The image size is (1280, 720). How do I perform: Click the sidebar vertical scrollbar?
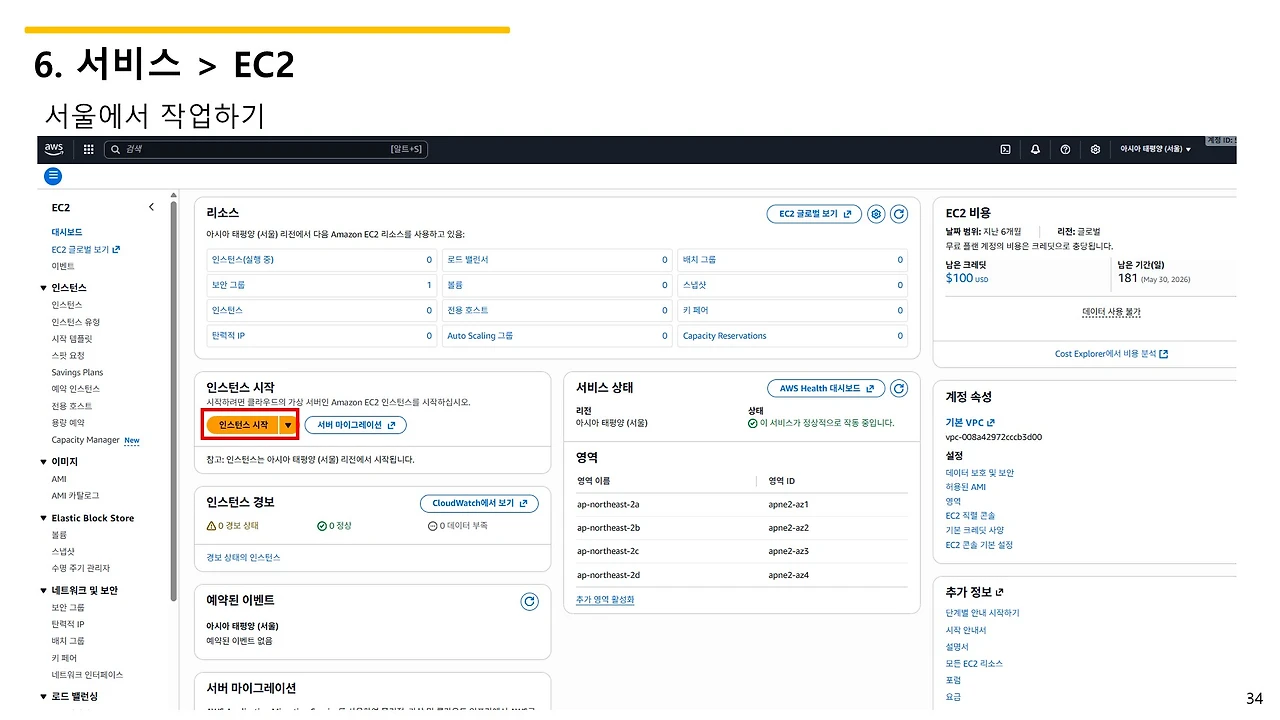click(174, 400)
